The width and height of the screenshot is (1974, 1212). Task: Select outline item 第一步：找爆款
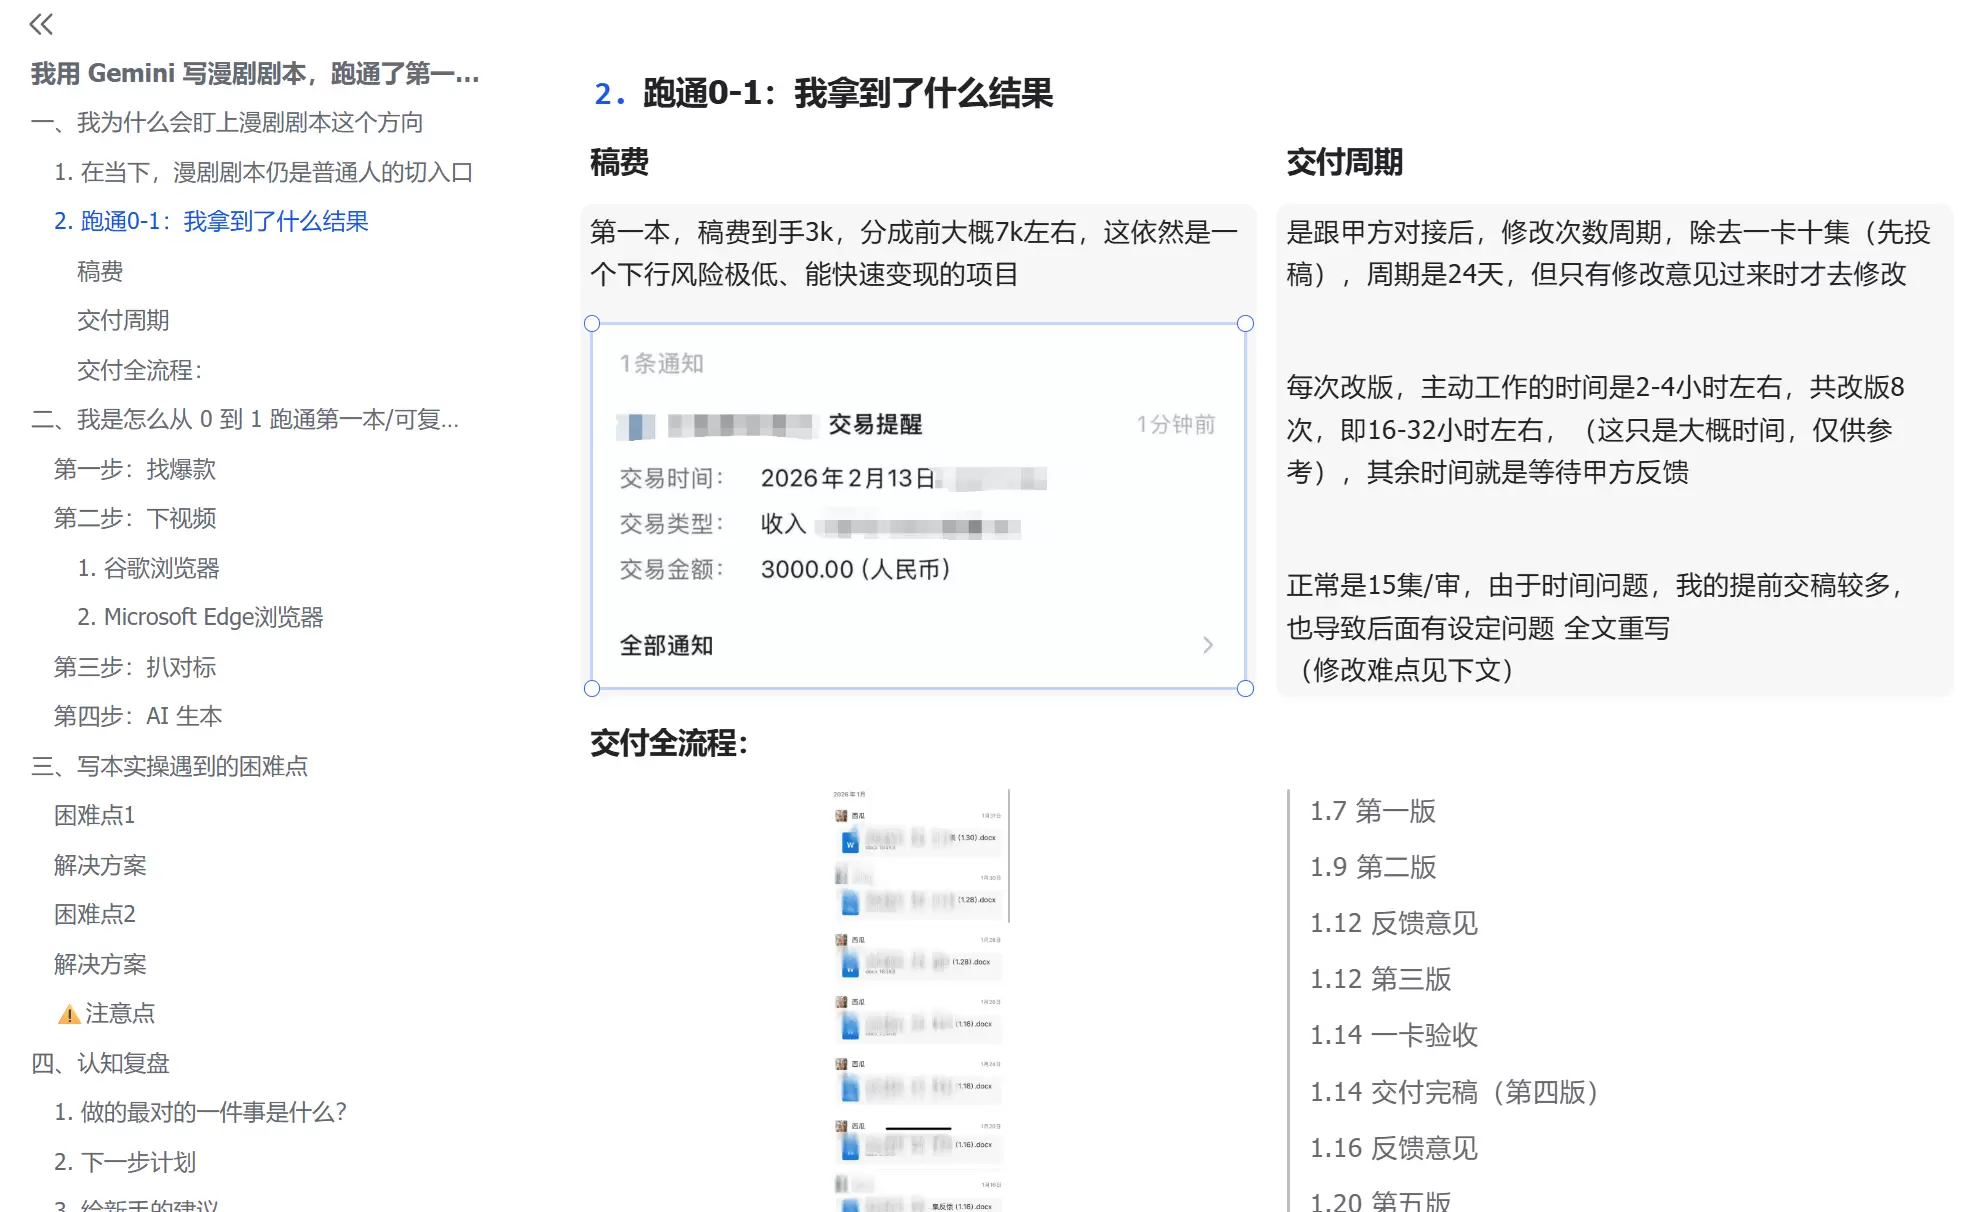point(137,469)
